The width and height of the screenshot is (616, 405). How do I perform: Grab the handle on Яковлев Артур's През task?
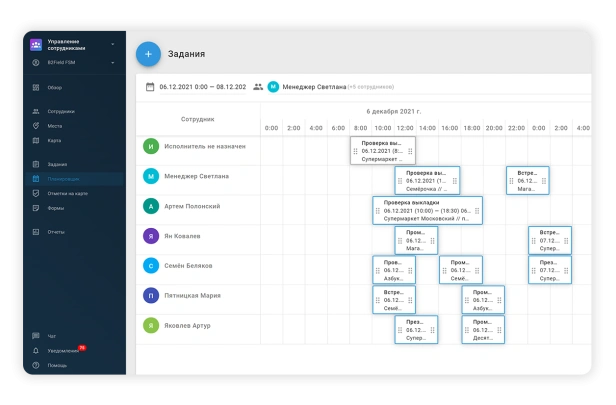click(400, 330)
